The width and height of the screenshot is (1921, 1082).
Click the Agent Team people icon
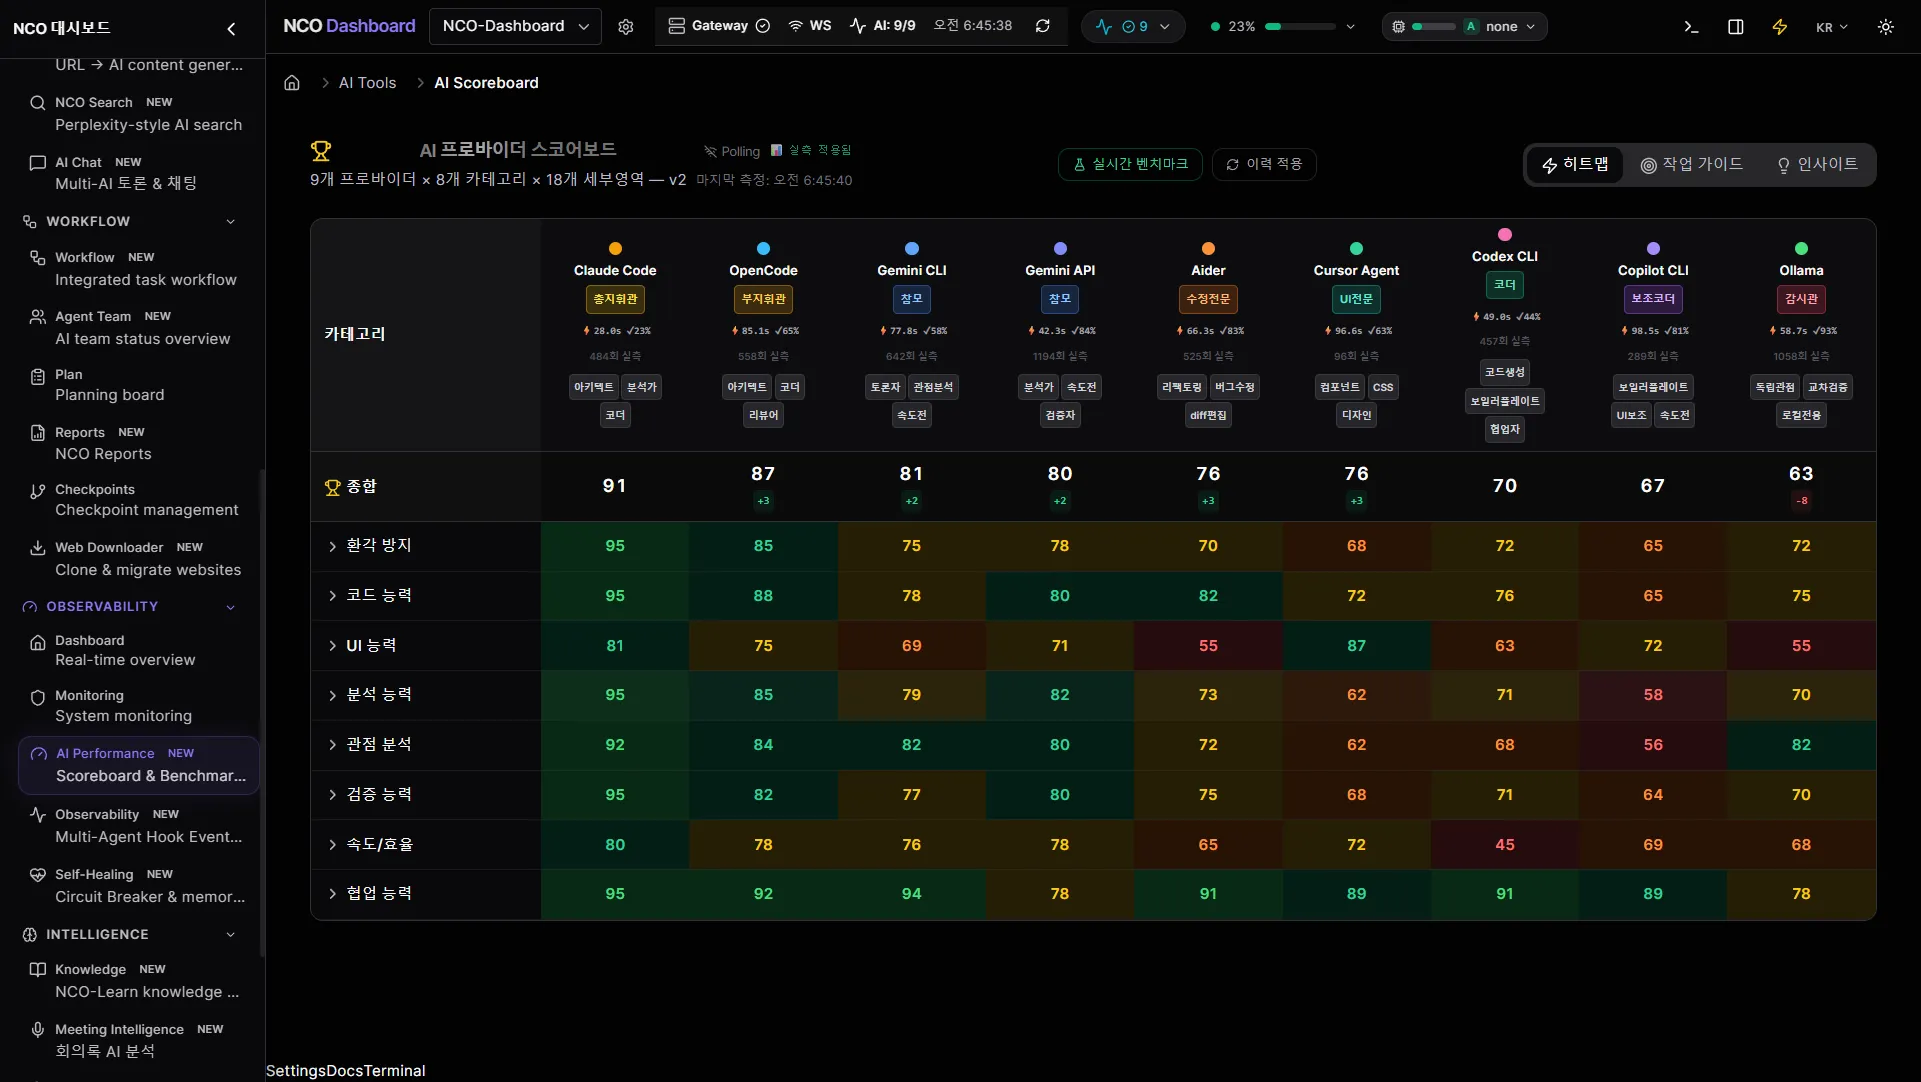tap(38, 317)
